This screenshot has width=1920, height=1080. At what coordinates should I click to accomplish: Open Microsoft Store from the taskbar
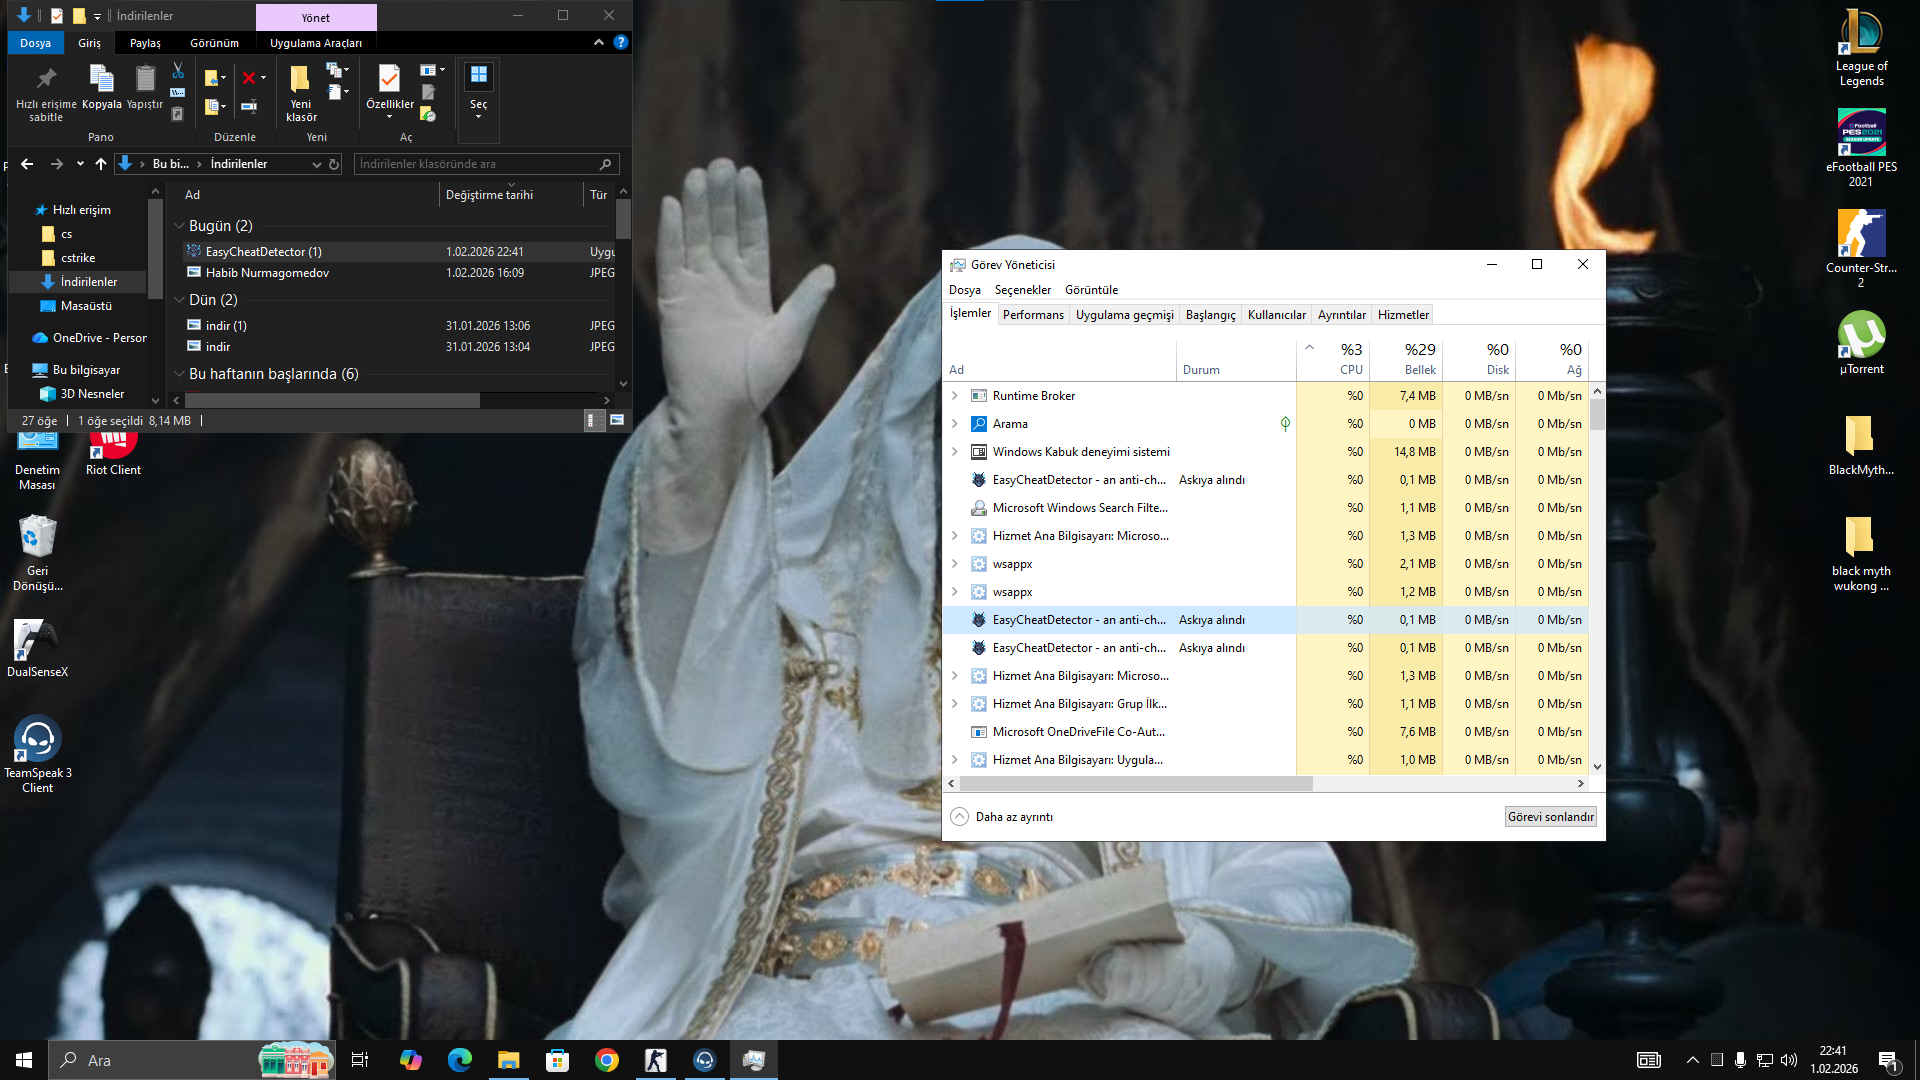[x=558, y=1060]
